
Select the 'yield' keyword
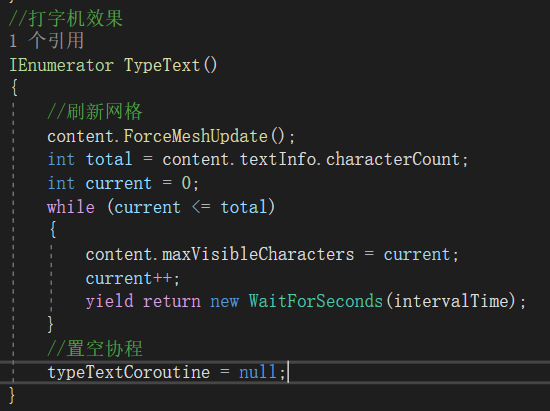109,302
